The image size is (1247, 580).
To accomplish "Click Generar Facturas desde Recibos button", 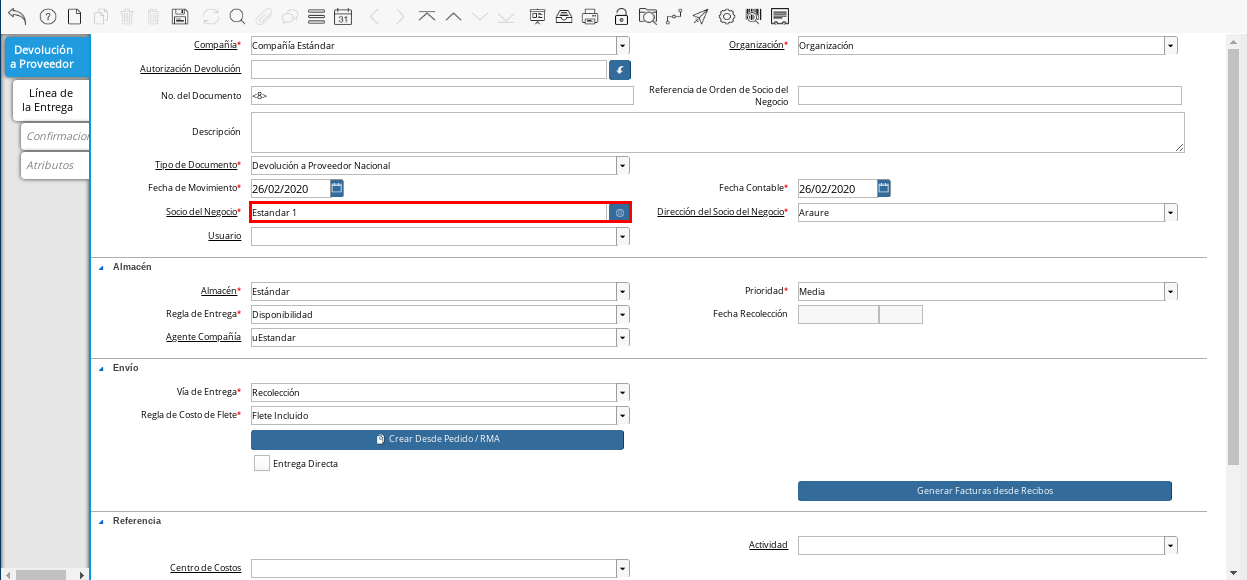I will (984, 491).
